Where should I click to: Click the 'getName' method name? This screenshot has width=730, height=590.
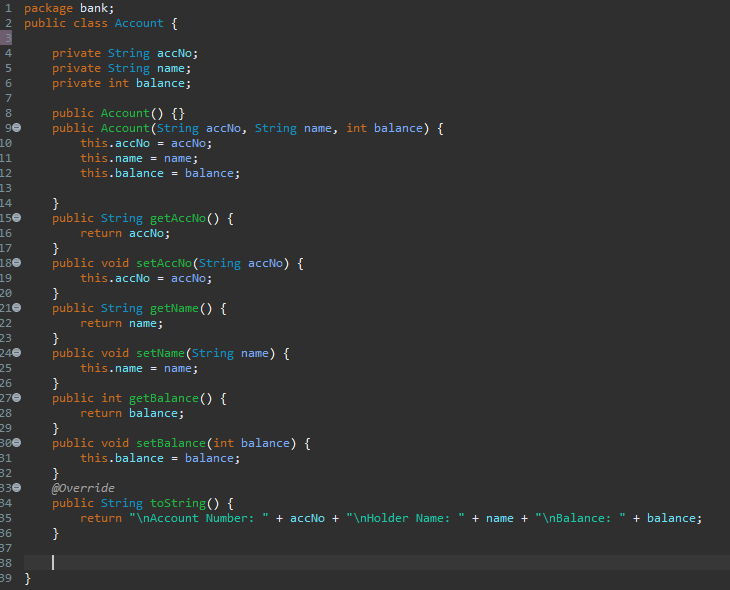pyautogui.click(x=174, y=308)
